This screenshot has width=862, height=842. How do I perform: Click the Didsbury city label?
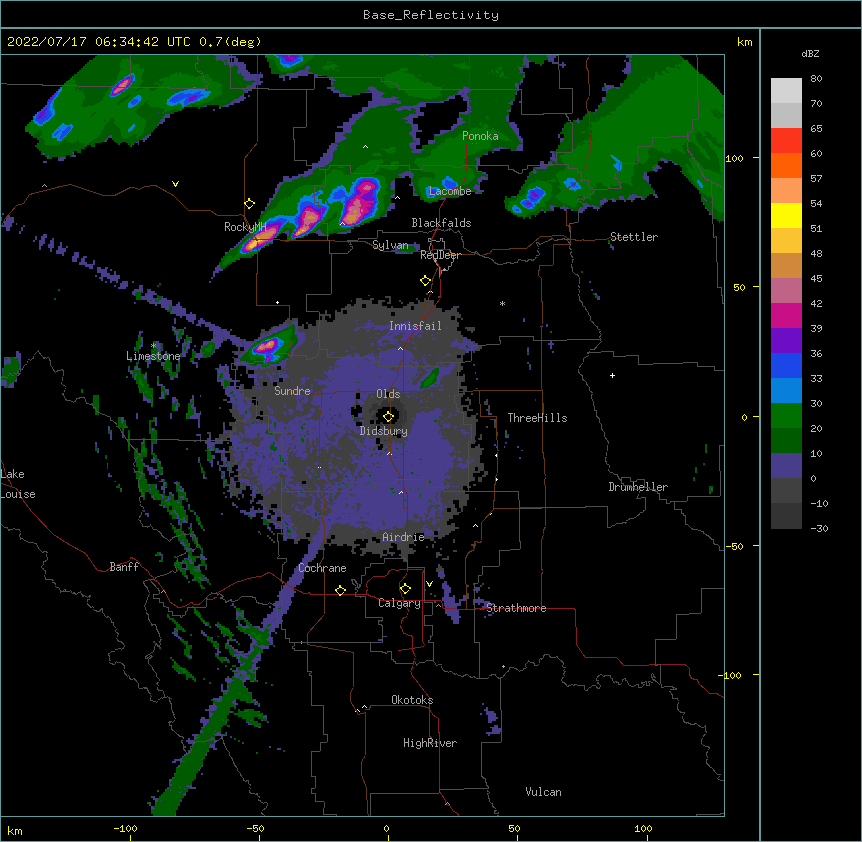[x=384, y=431]
